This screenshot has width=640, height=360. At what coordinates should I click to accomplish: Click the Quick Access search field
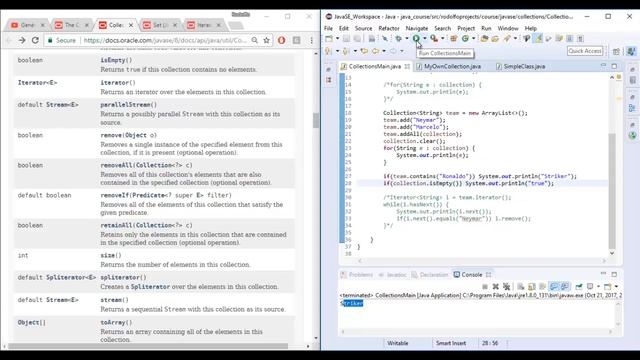click(x=585, y=51)
